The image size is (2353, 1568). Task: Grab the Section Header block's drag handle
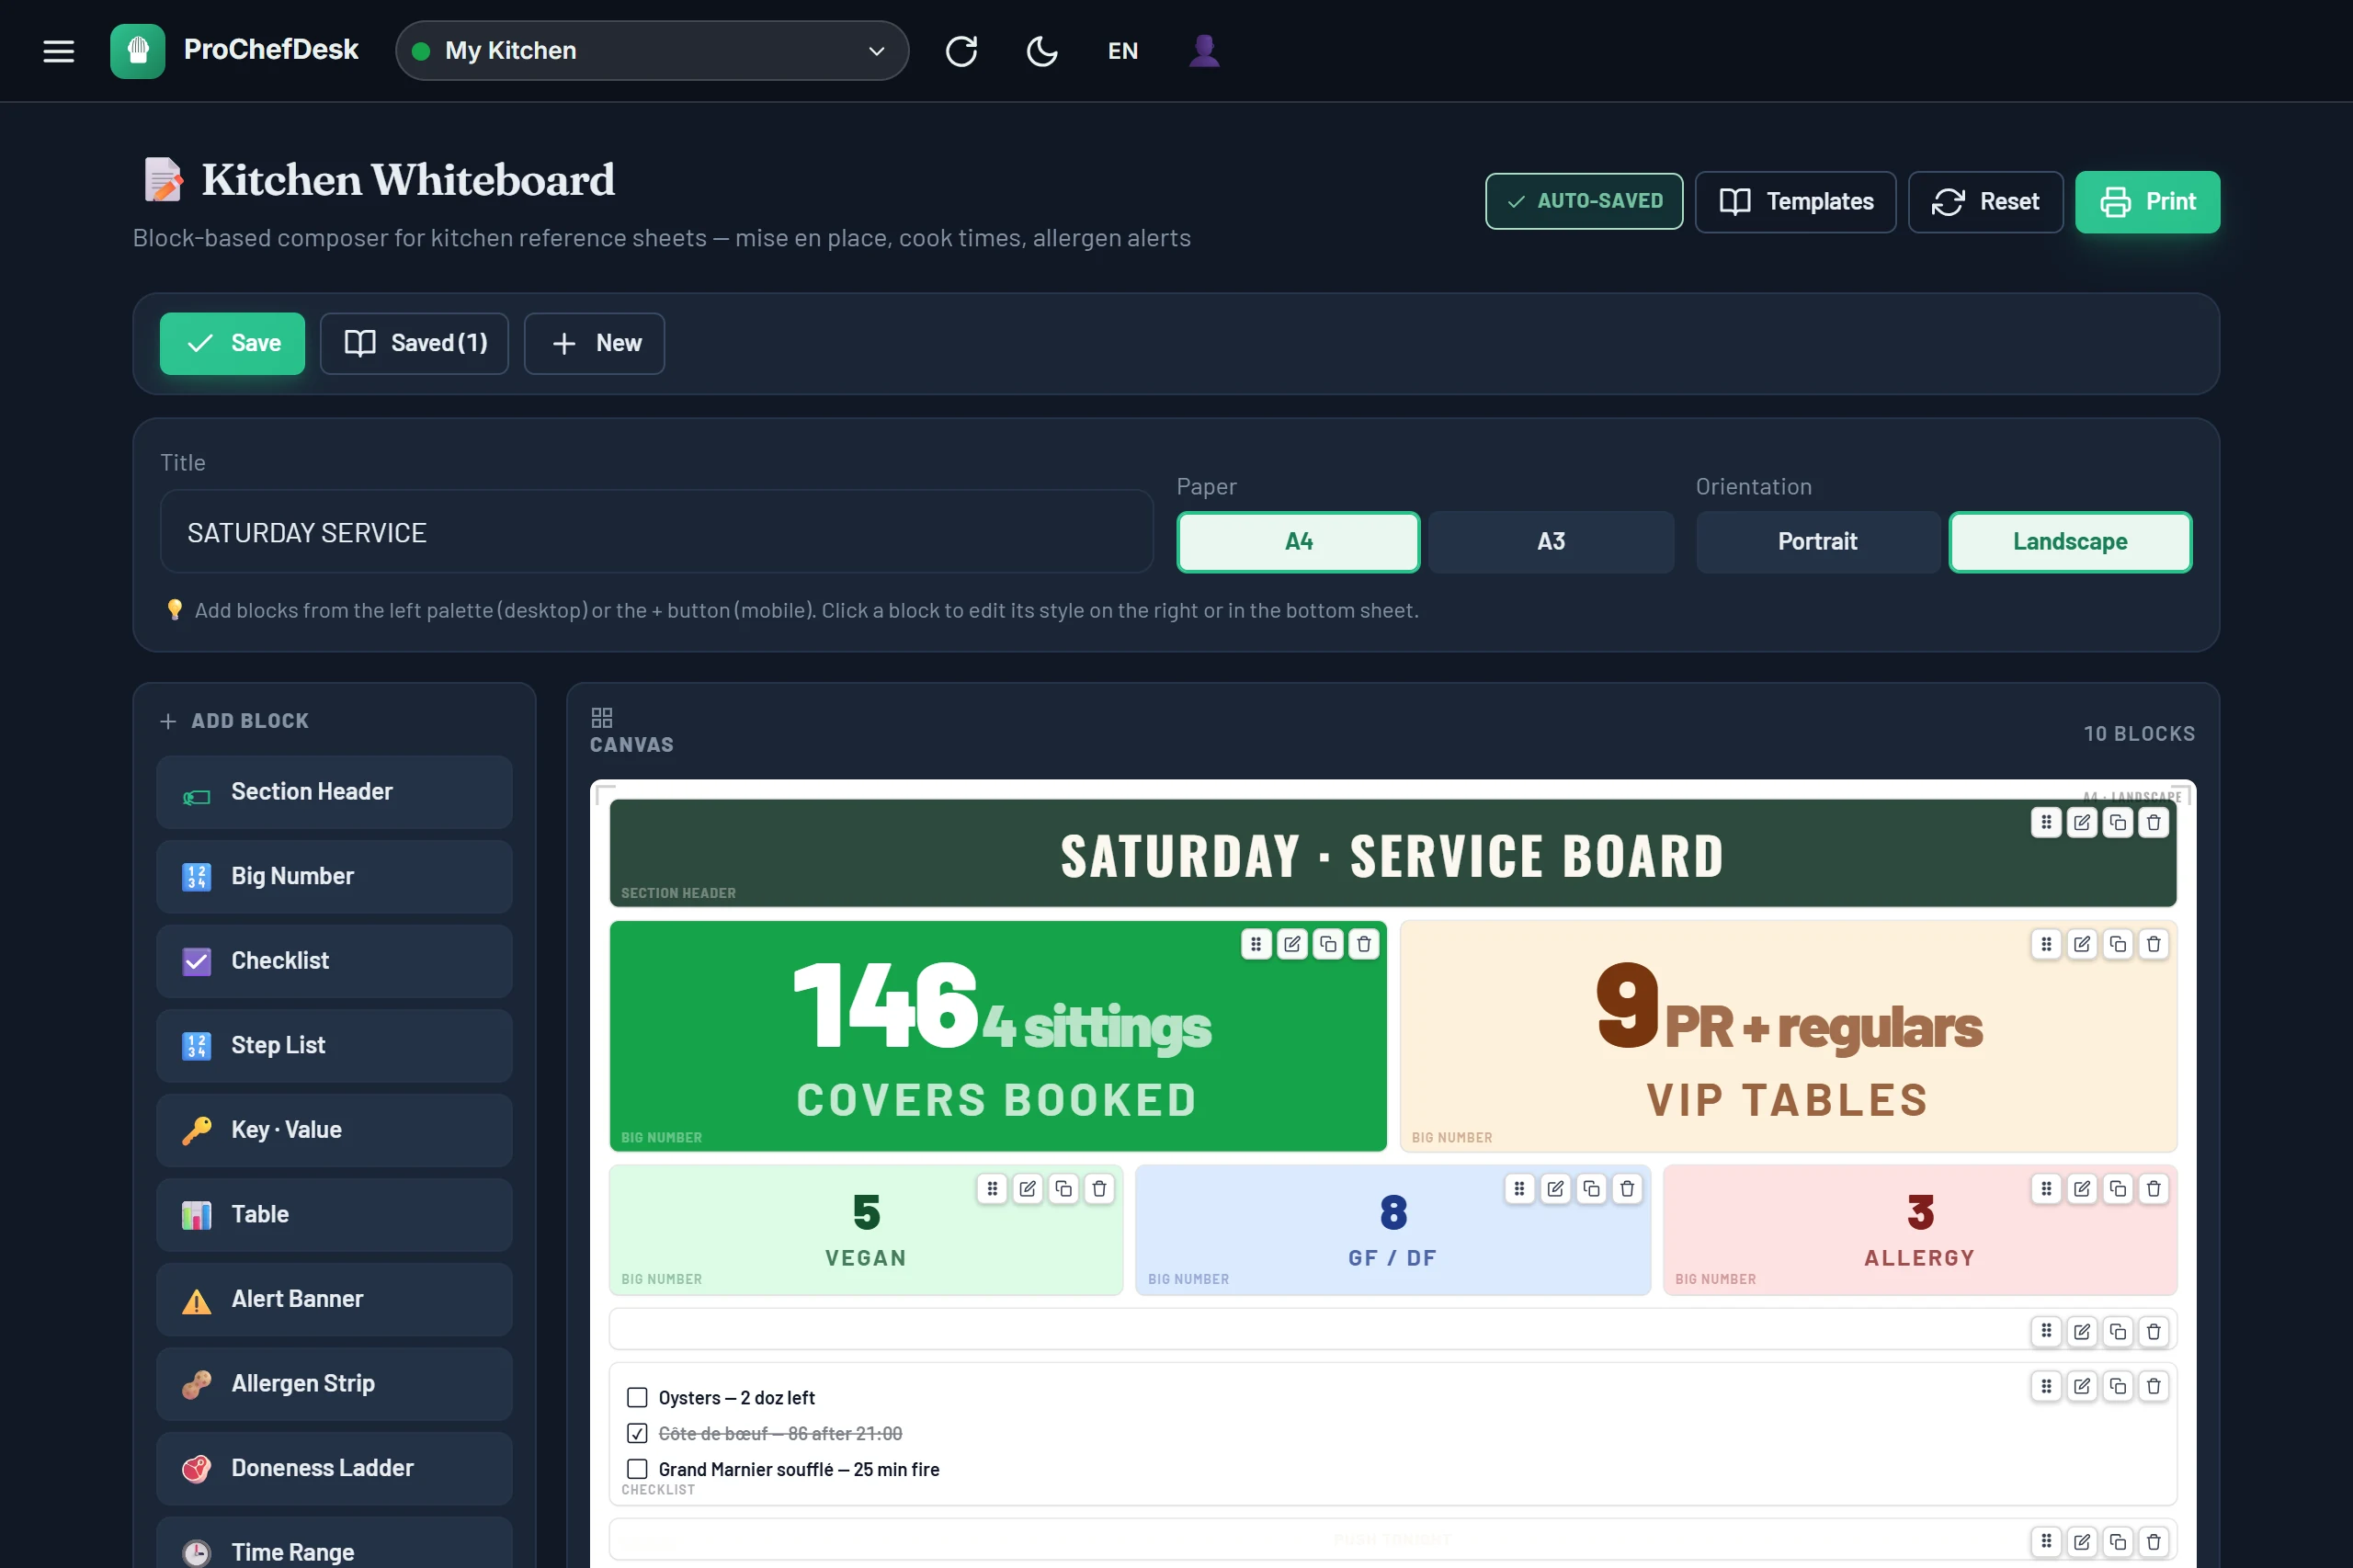tap(2046, 822)
